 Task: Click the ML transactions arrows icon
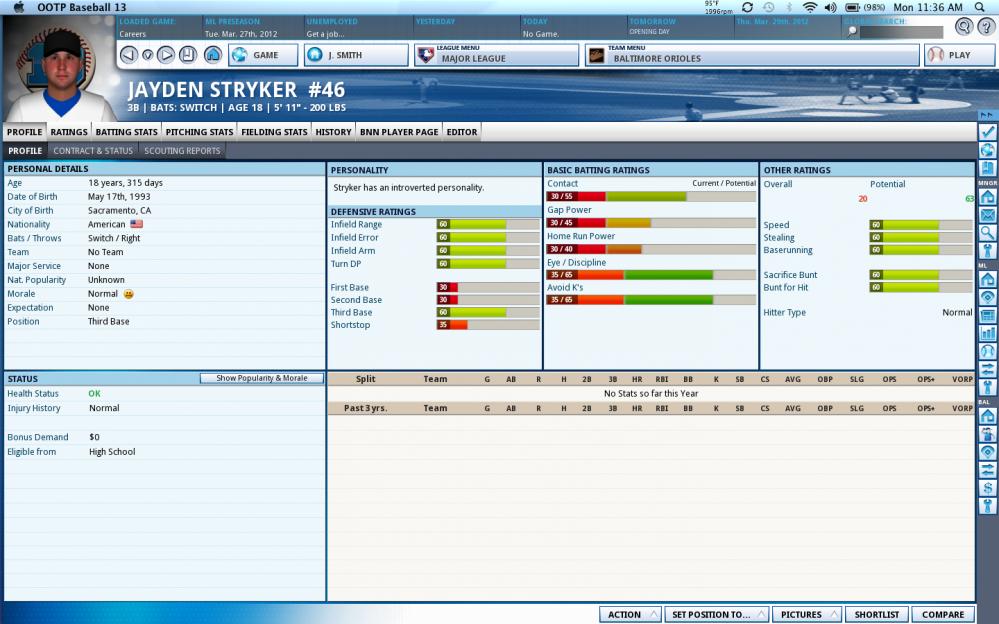[x=988, y=369]
